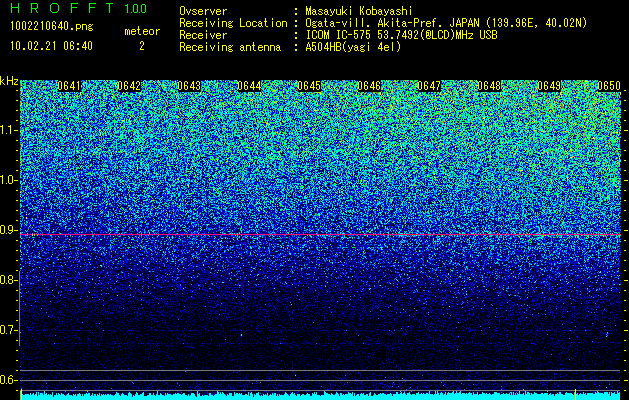
Task: Select the 0645 time label
Action: 309,86
